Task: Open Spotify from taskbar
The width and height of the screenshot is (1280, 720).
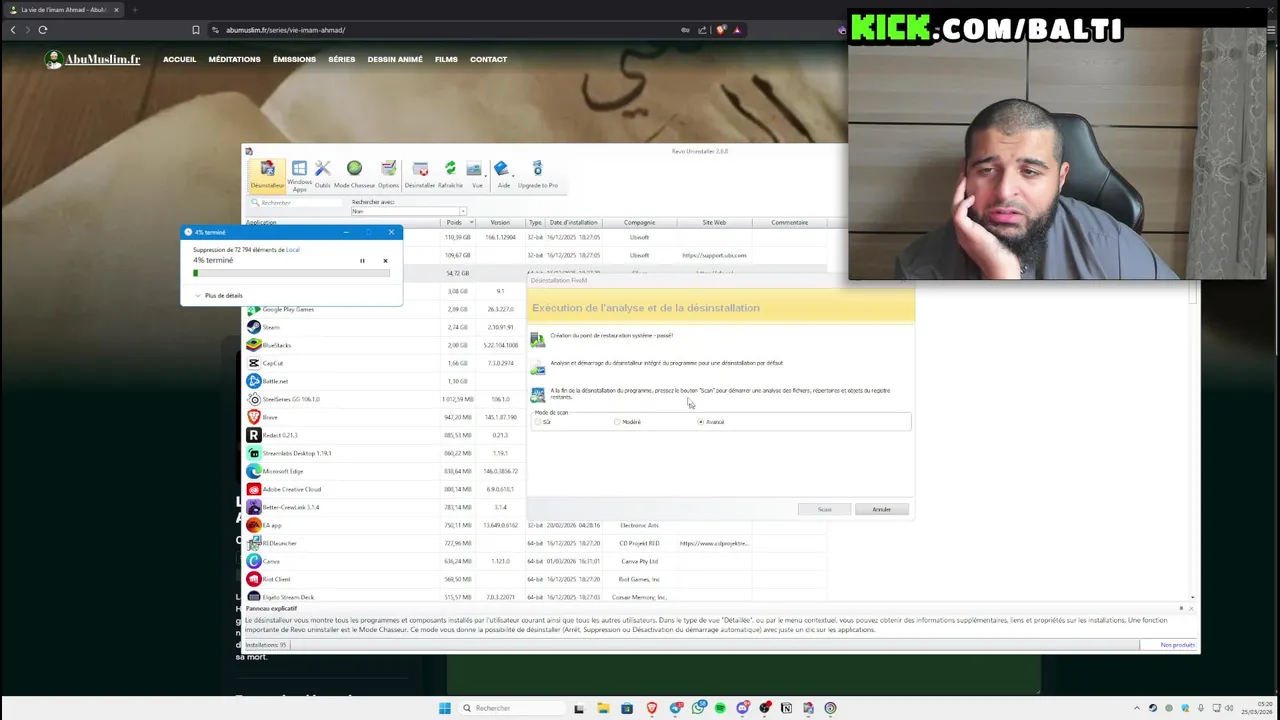Action: point(720,708)
